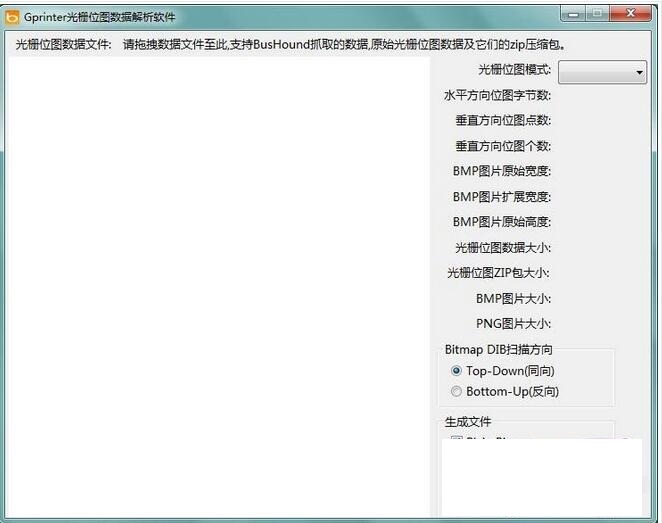Click the BMP图片原始高度 field label
Viewport: 662px width, 523px height.
click(x=501, y=222)
